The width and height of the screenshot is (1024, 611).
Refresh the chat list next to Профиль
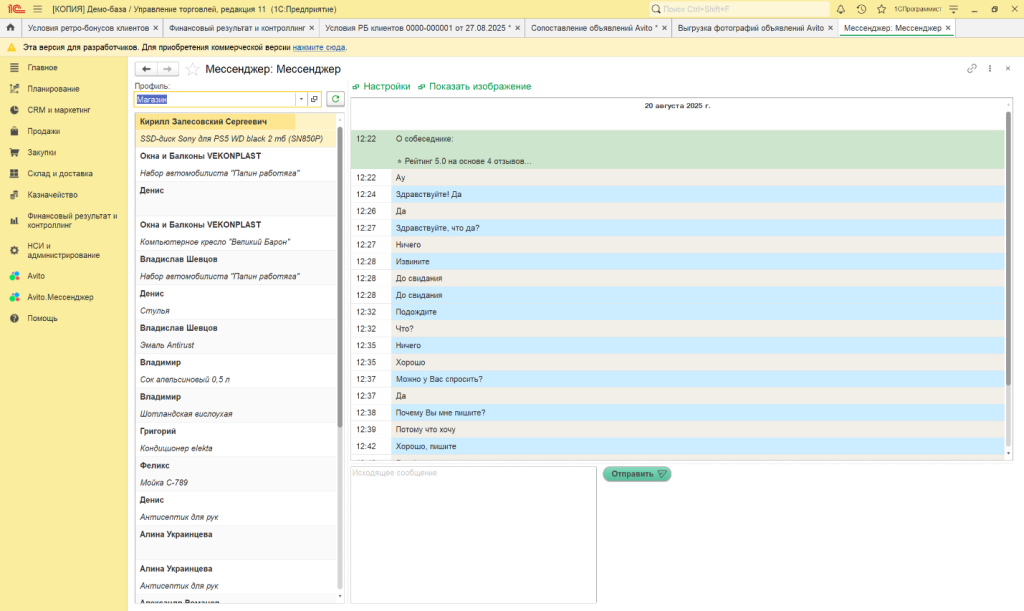(x=336, y=99)
